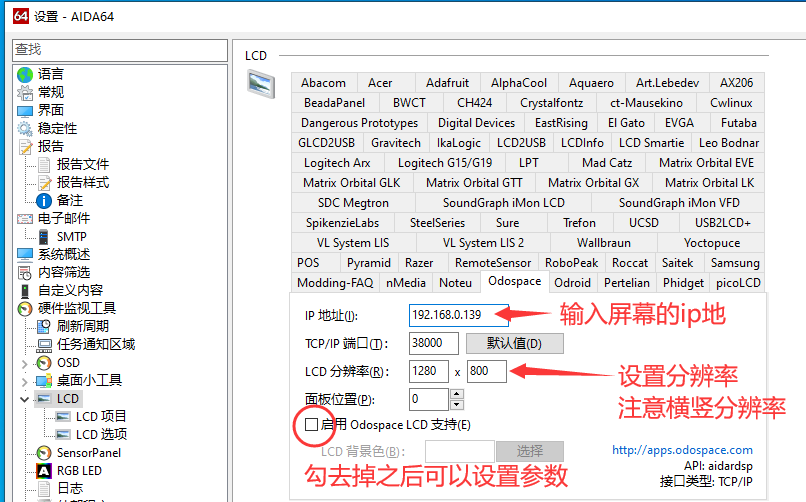Click the globe icon beside 语言
806x502 pixels.
25,75
